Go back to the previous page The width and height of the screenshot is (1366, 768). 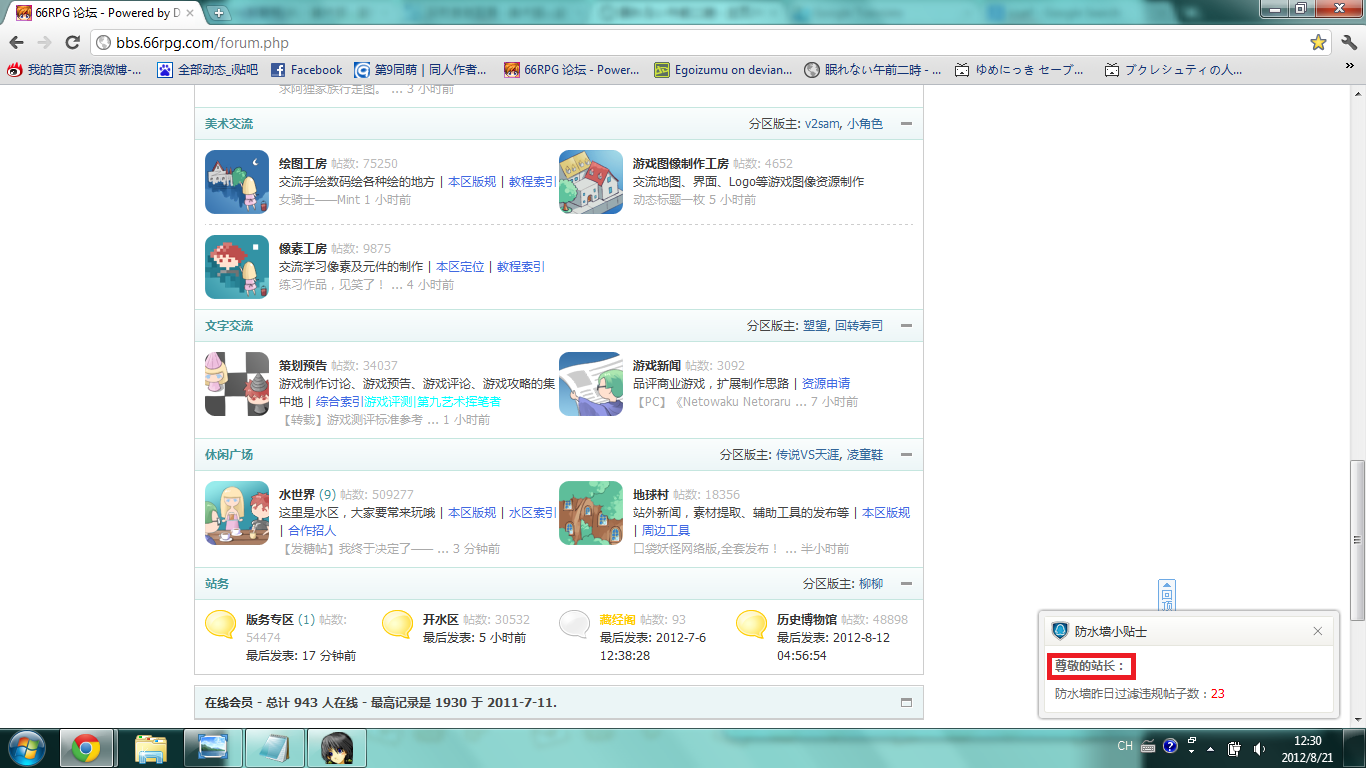pyautogui.click(x=16, y=42)
